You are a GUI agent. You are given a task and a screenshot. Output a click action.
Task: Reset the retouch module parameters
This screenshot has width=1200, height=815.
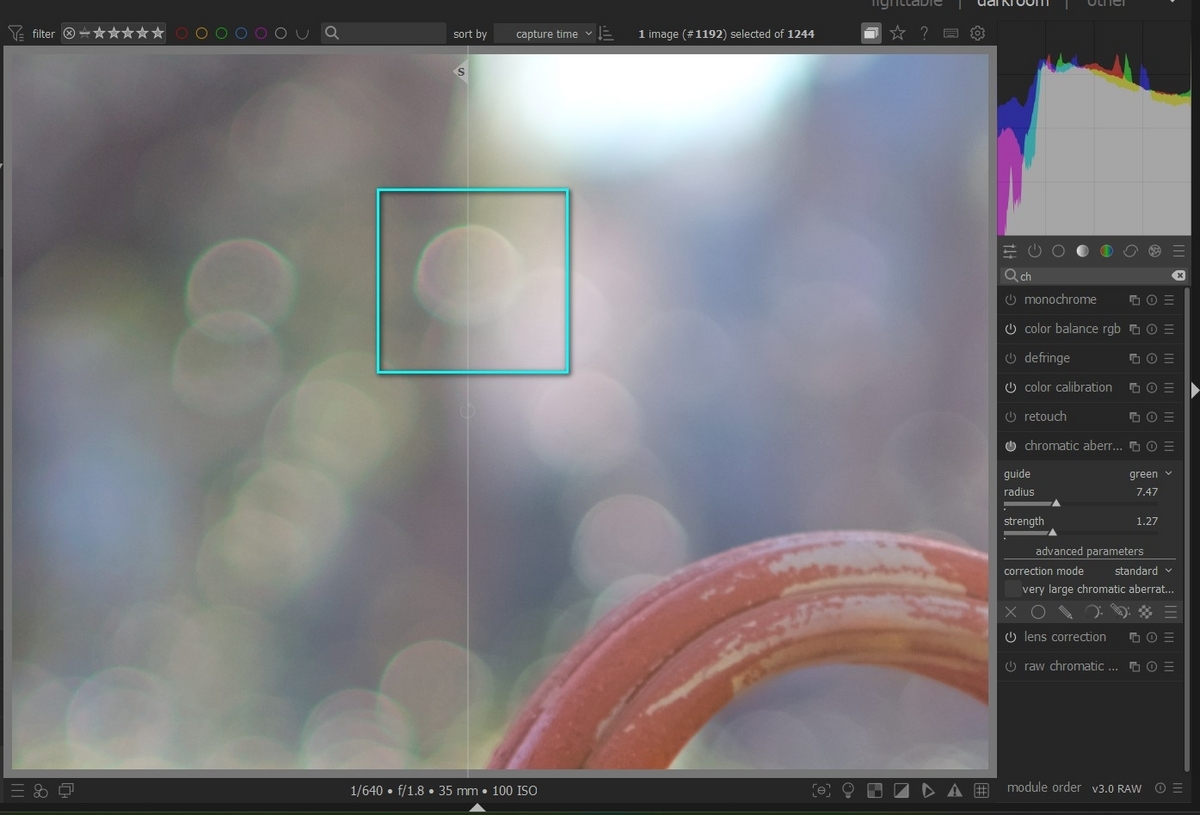click(1152, 417)
